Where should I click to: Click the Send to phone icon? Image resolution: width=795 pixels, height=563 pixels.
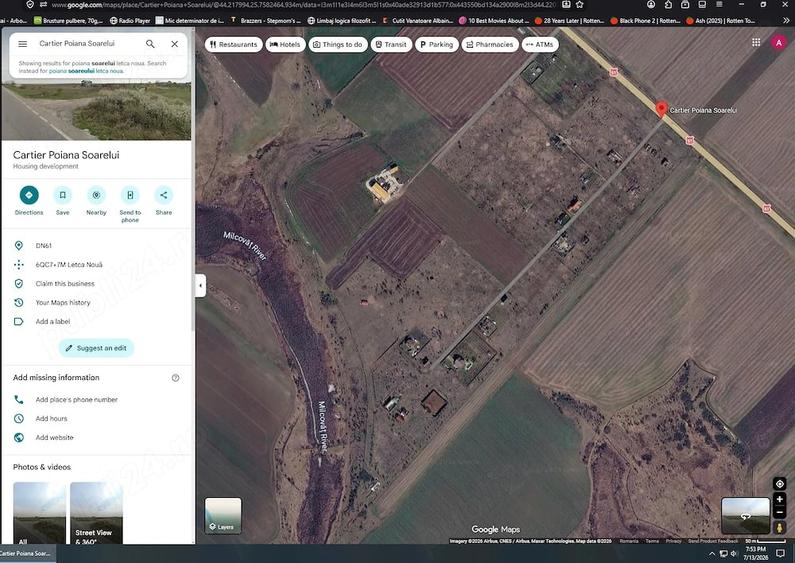click(130, 195)
